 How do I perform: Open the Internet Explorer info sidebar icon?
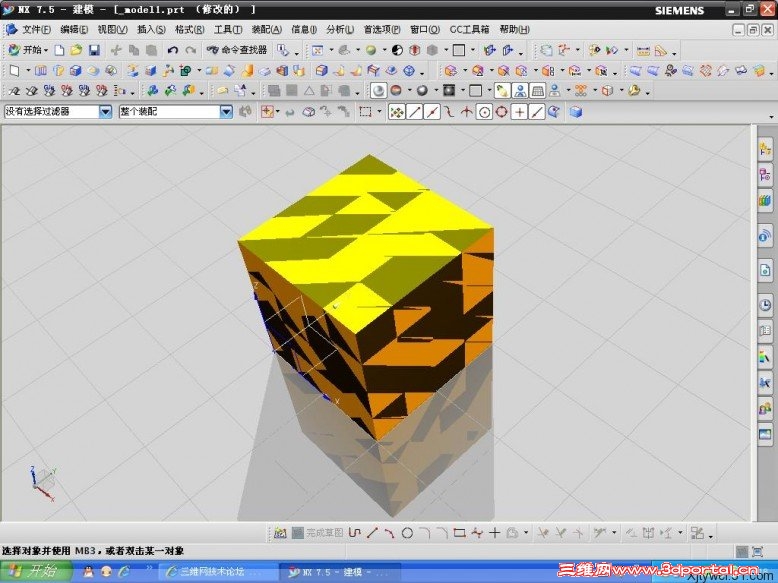coord(765,236)
